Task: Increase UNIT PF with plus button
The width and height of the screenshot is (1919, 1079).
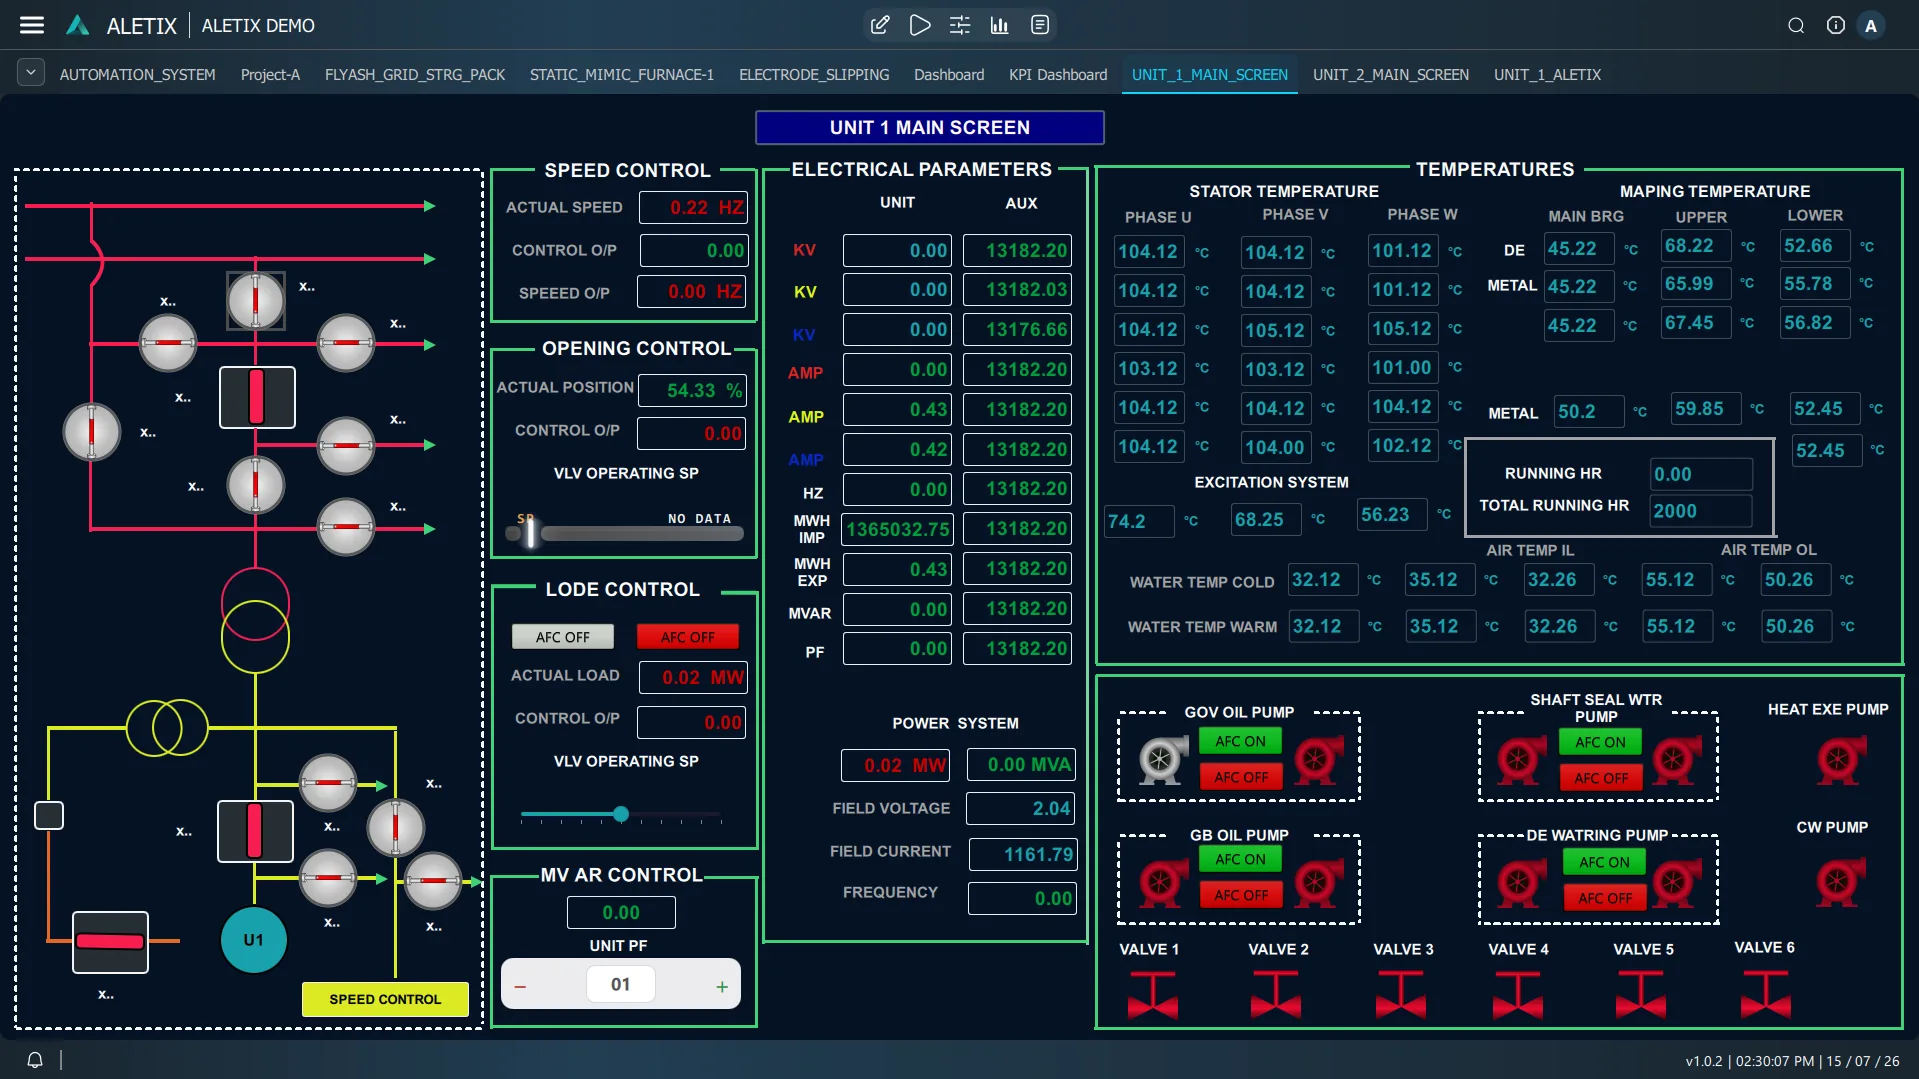Action: point(722,987)
